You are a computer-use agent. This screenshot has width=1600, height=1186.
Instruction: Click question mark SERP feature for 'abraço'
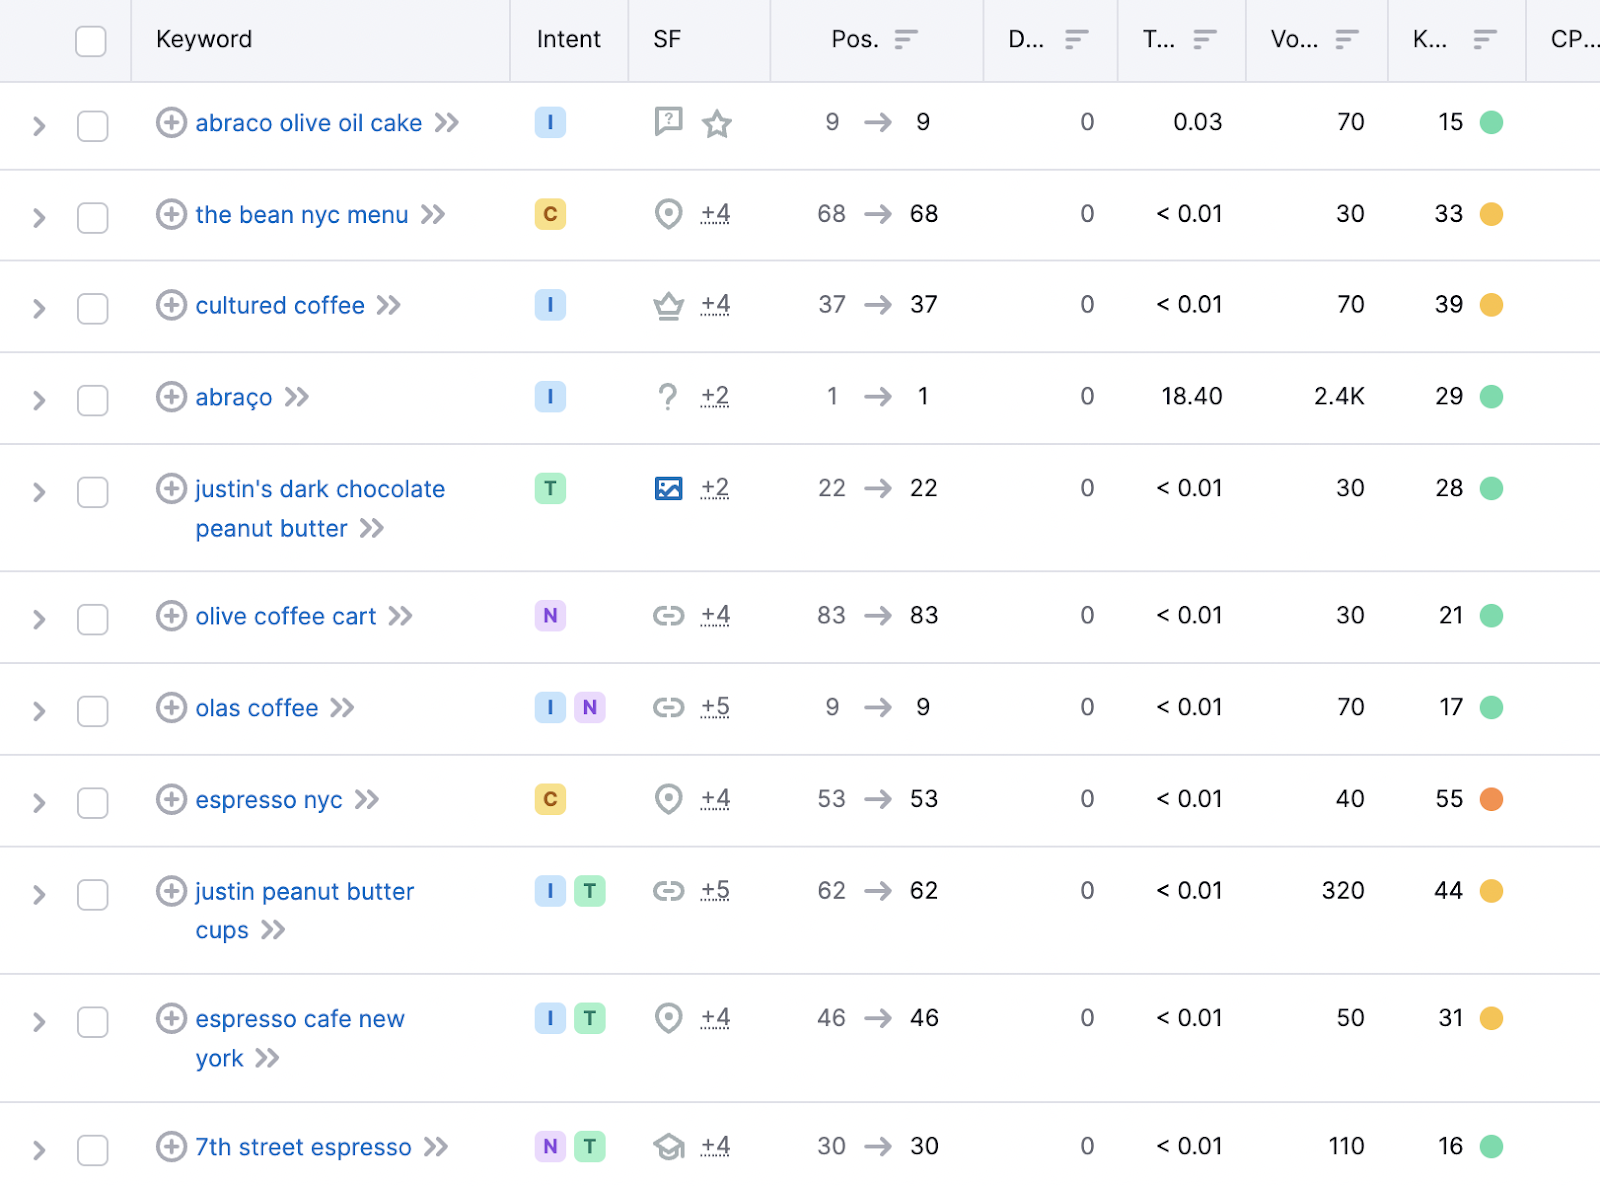(x=668, y=397)
